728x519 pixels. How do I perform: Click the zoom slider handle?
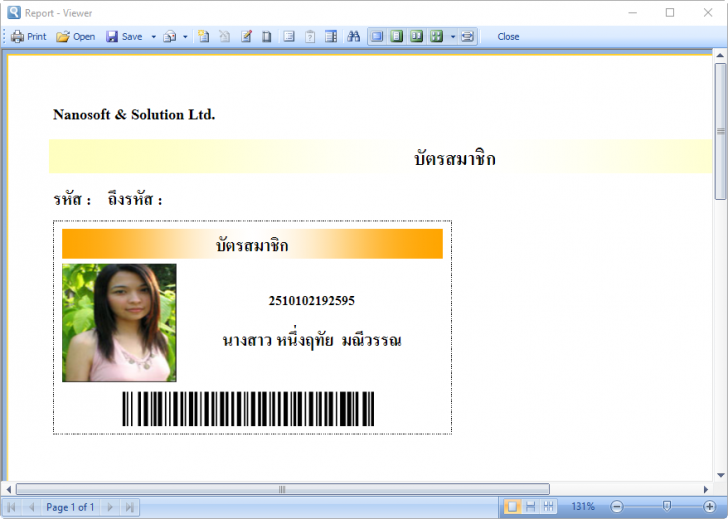click(667, 506)
